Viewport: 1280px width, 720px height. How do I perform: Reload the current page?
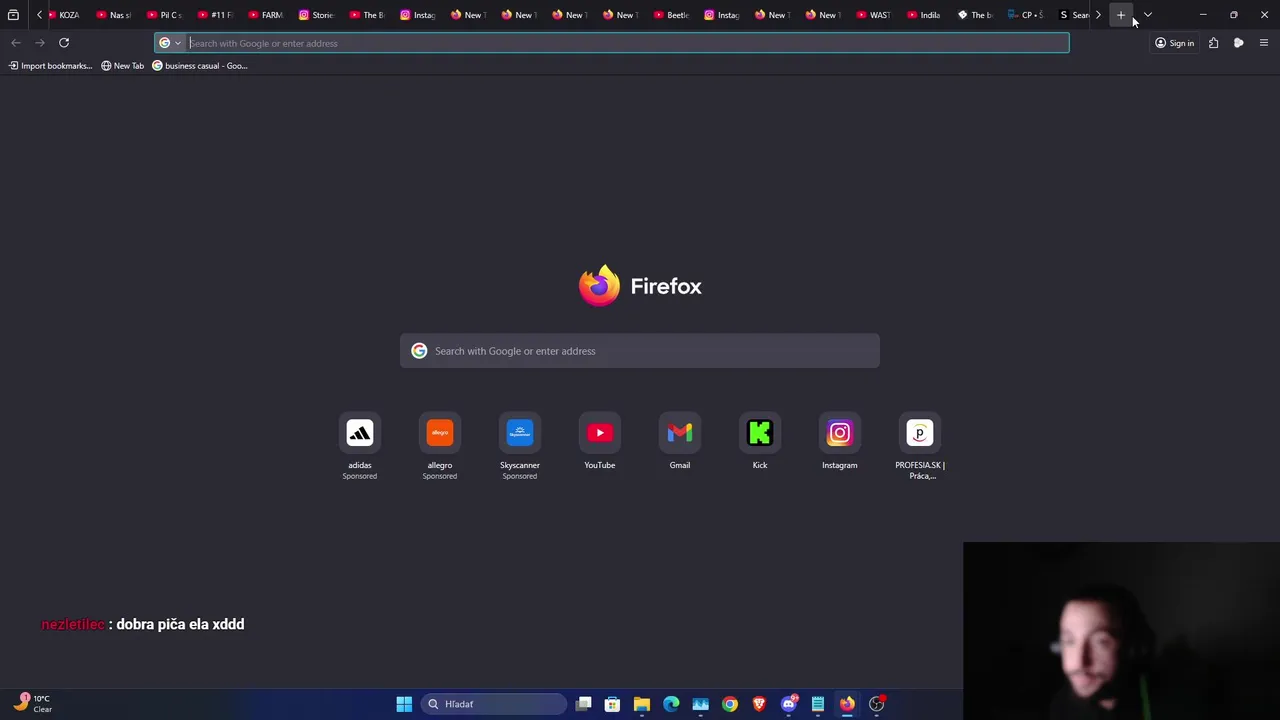pos(64,43)
